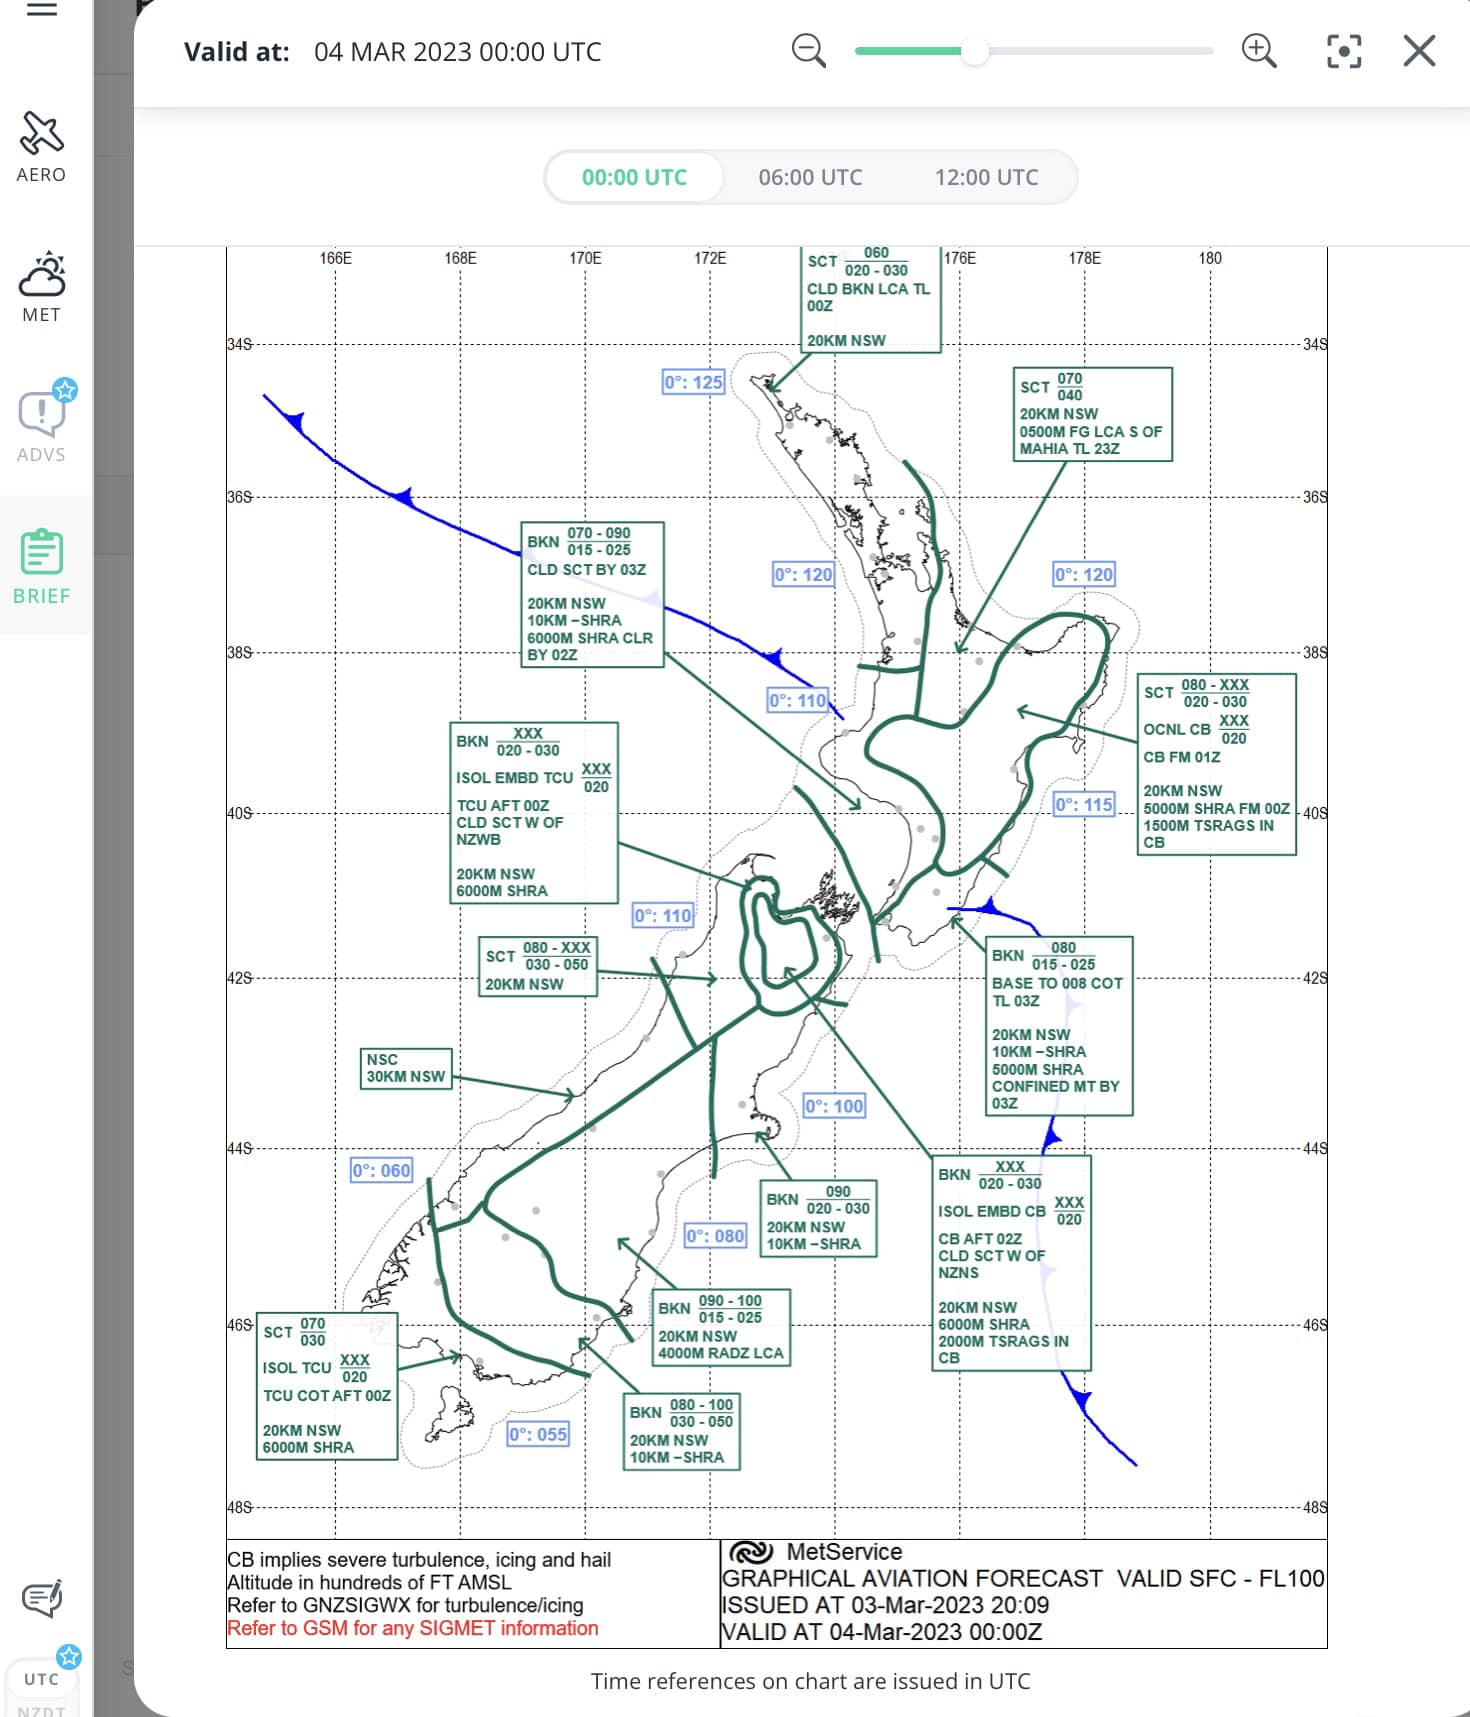
Task: Open the AERO airplane section
Action: pos(41,147)
